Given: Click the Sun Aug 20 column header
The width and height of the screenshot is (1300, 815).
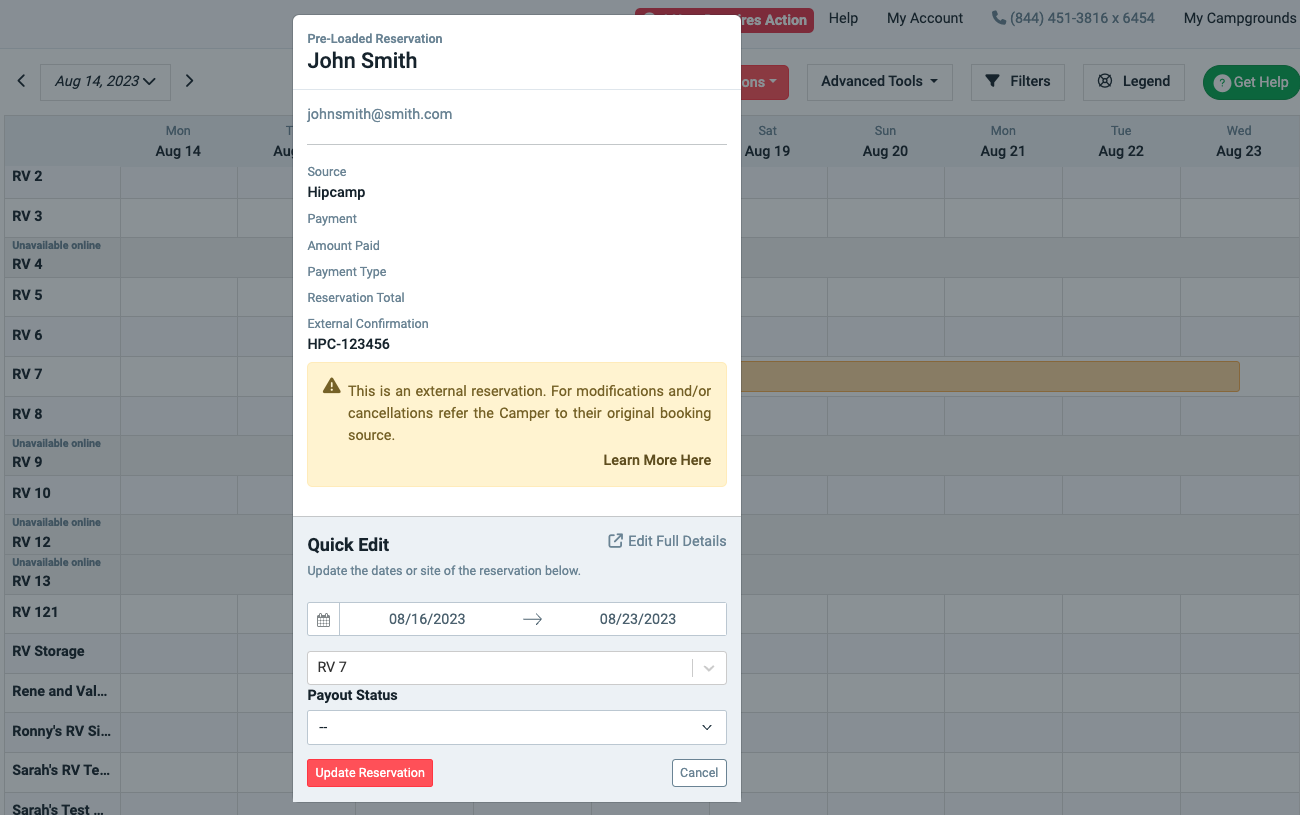Looking at the screenshot, I should (x=885, y=141).
